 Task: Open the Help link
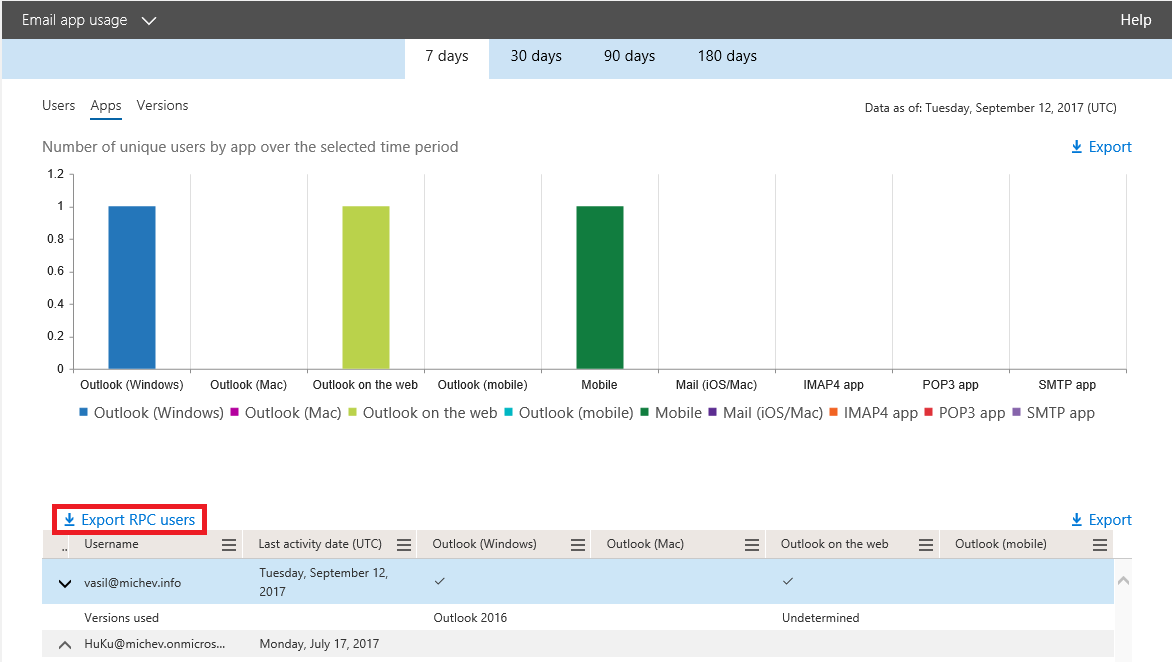(1135, 20)
